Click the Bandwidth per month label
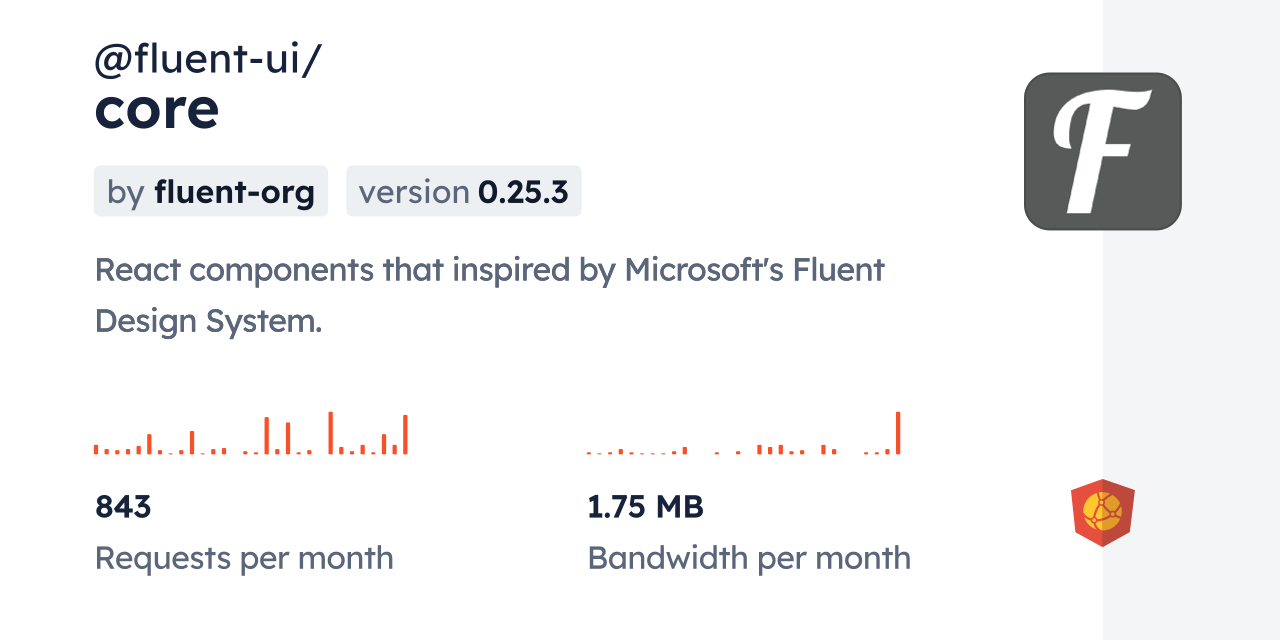This screenshot has width=1280, height=640. tap(749, 558)
